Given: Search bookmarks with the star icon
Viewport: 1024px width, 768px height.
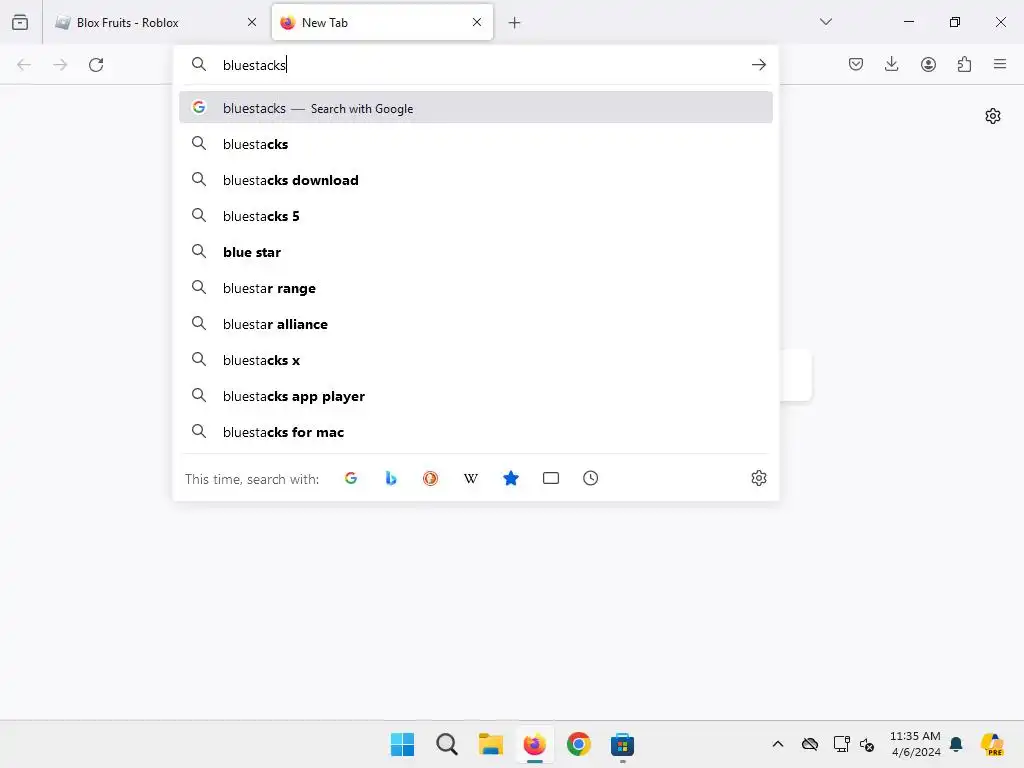Looking at the screenshot, I should coord(511,478).
